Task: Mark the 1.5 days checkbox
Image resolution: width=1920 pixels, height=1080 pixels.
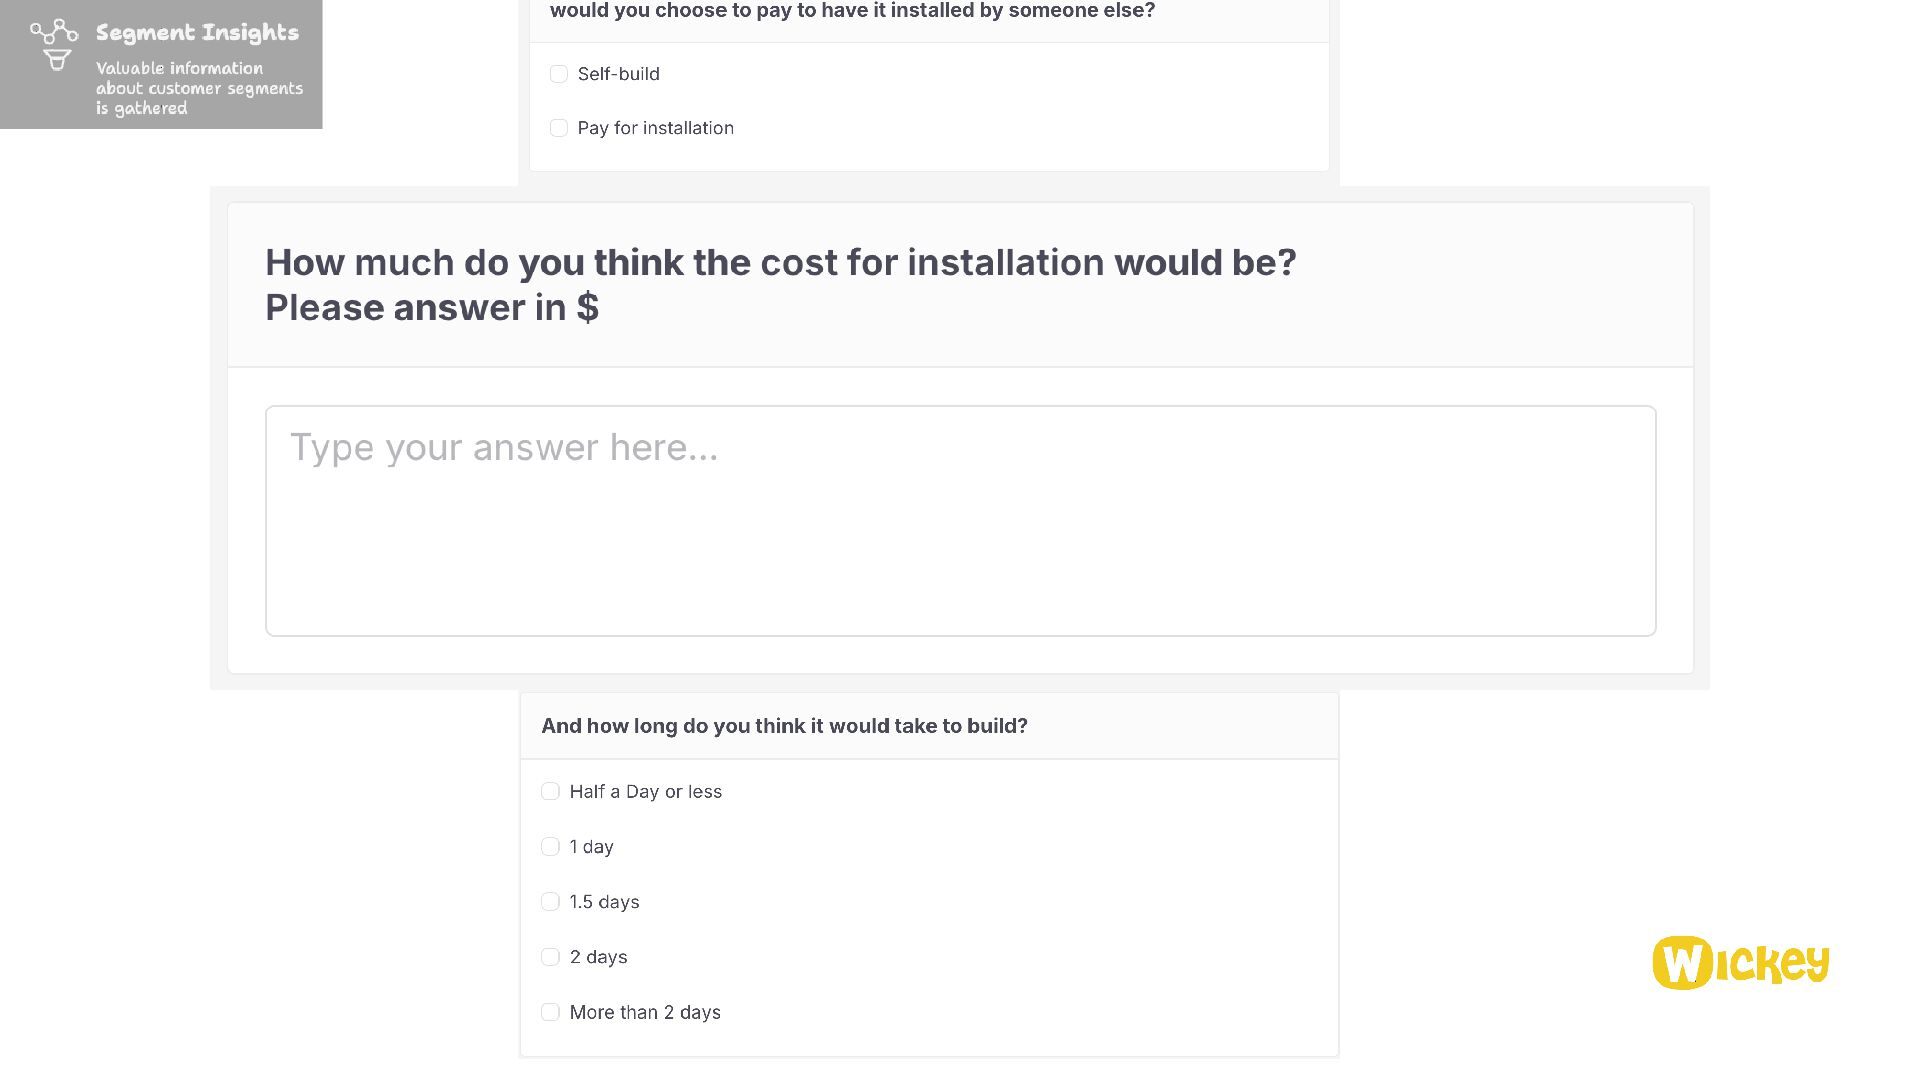Action: [550, 902]
